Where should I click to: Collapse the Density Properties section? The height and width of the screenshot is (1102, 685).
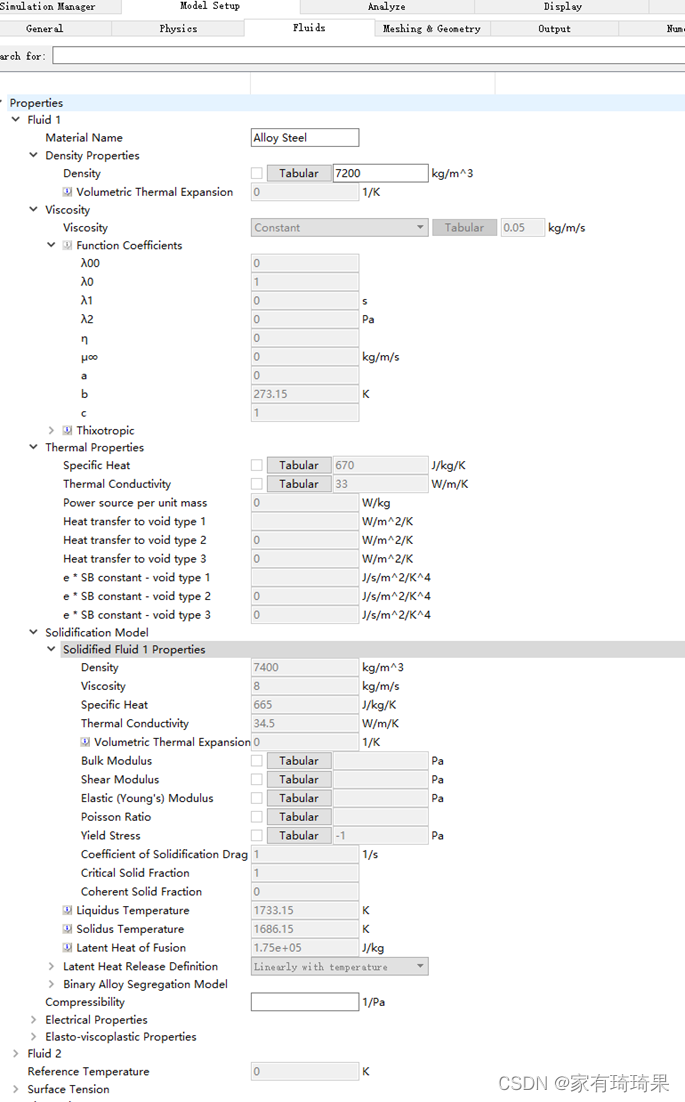(x=33, y=155)
